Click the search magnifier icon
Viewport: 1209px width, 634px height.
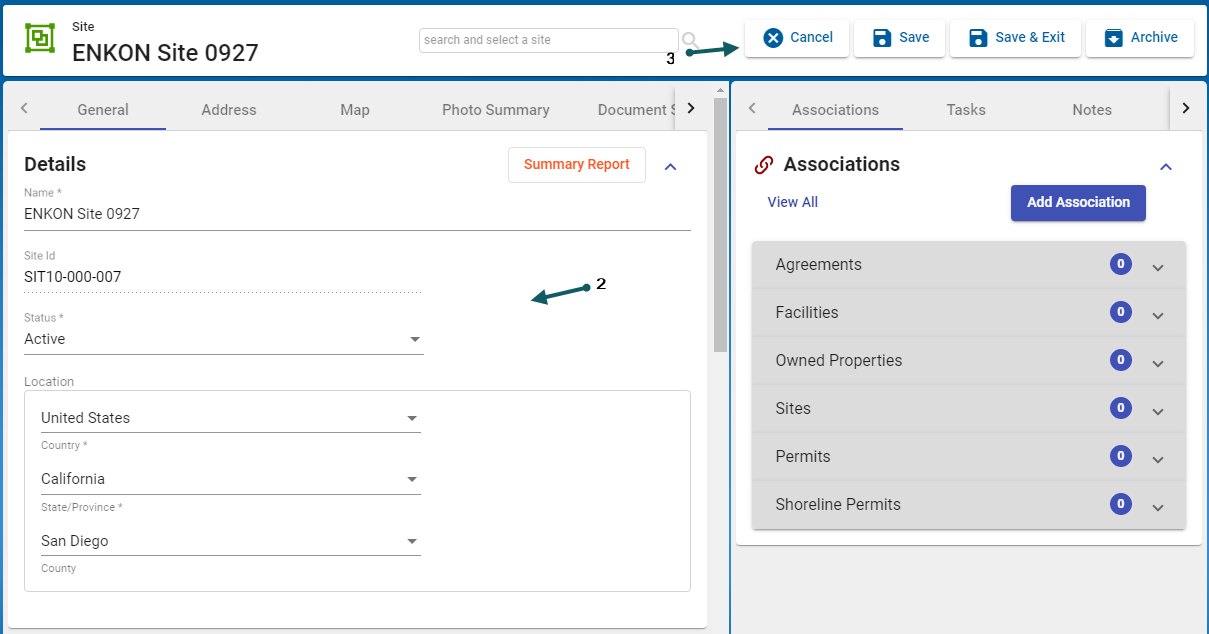pos(689,40)
